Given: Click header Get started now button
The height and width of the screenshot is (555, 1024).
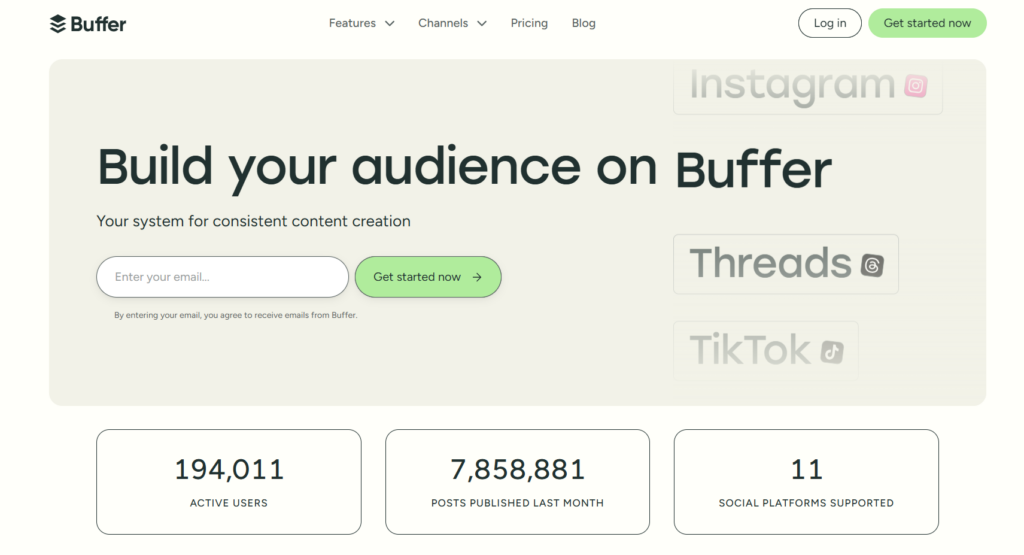Looking at the screenshot, I should tap(927, 23).
